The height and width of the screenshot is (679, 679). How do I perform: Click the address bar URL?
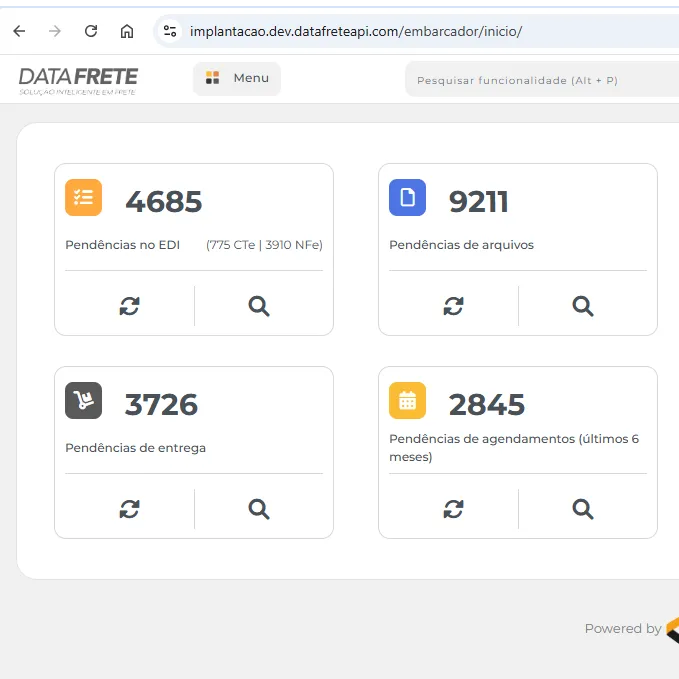click(x=356, y=31)
